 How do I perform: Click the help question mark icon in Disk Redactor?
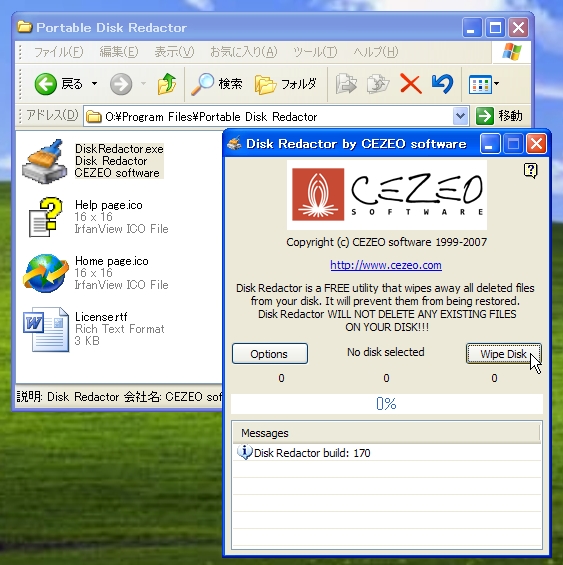[x=530, y=170]
